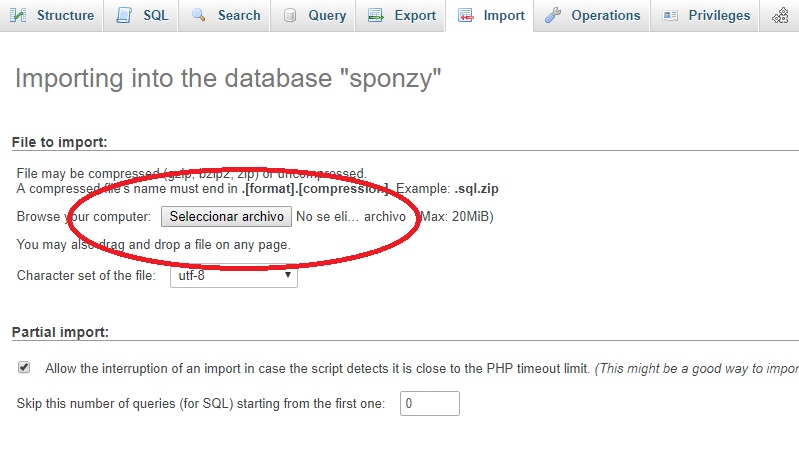This screenshot has width=799, height=452.
Task: Go to the Export tab
Action: pos(415,16)
